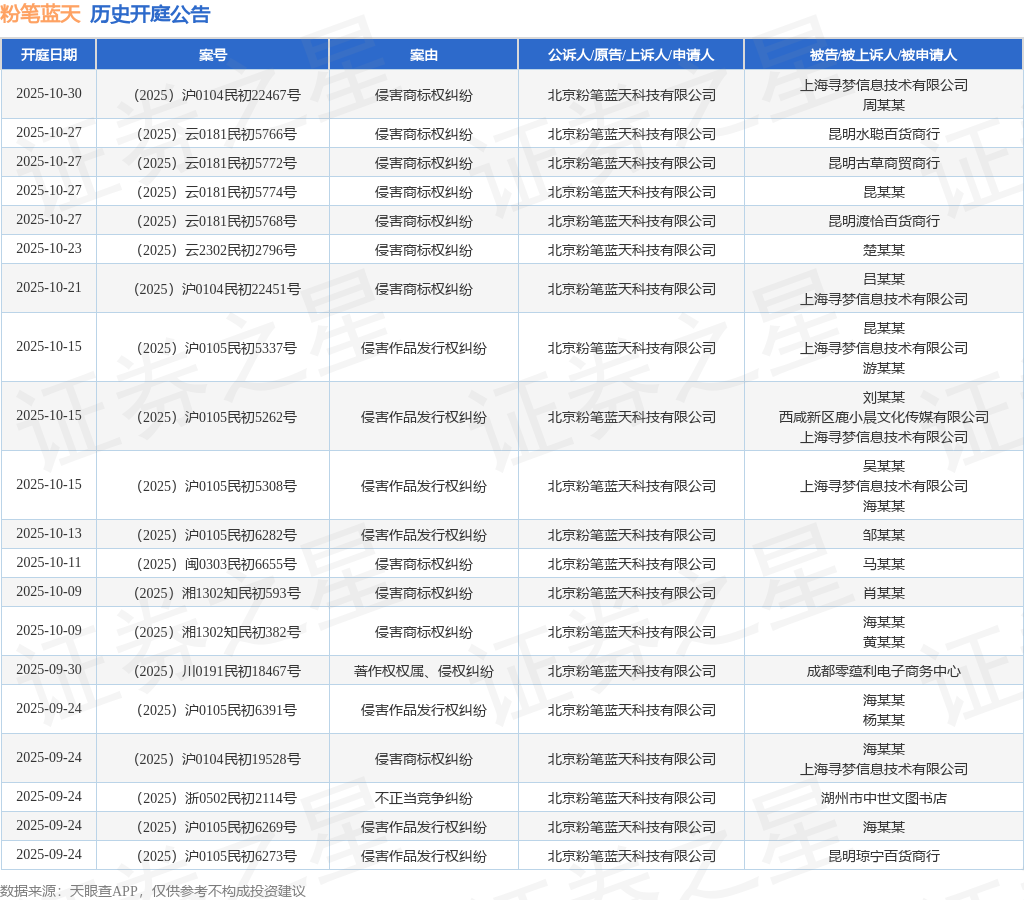Screen dimensions: 1024x900
Task: Select case number 云0181民初5768号
Action: (x=217, y=221)
